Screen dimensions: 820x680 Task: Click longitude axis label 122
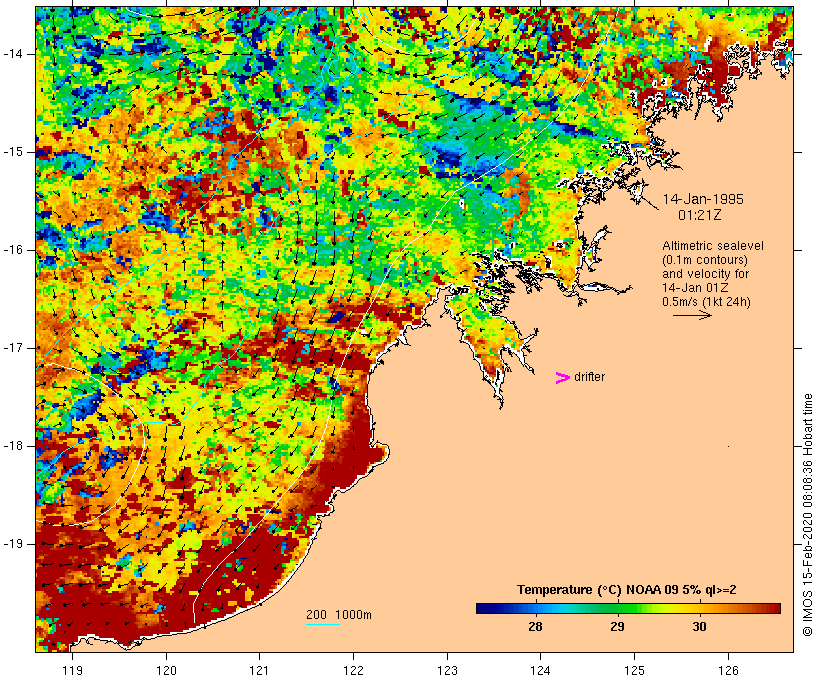pos(354,671)
